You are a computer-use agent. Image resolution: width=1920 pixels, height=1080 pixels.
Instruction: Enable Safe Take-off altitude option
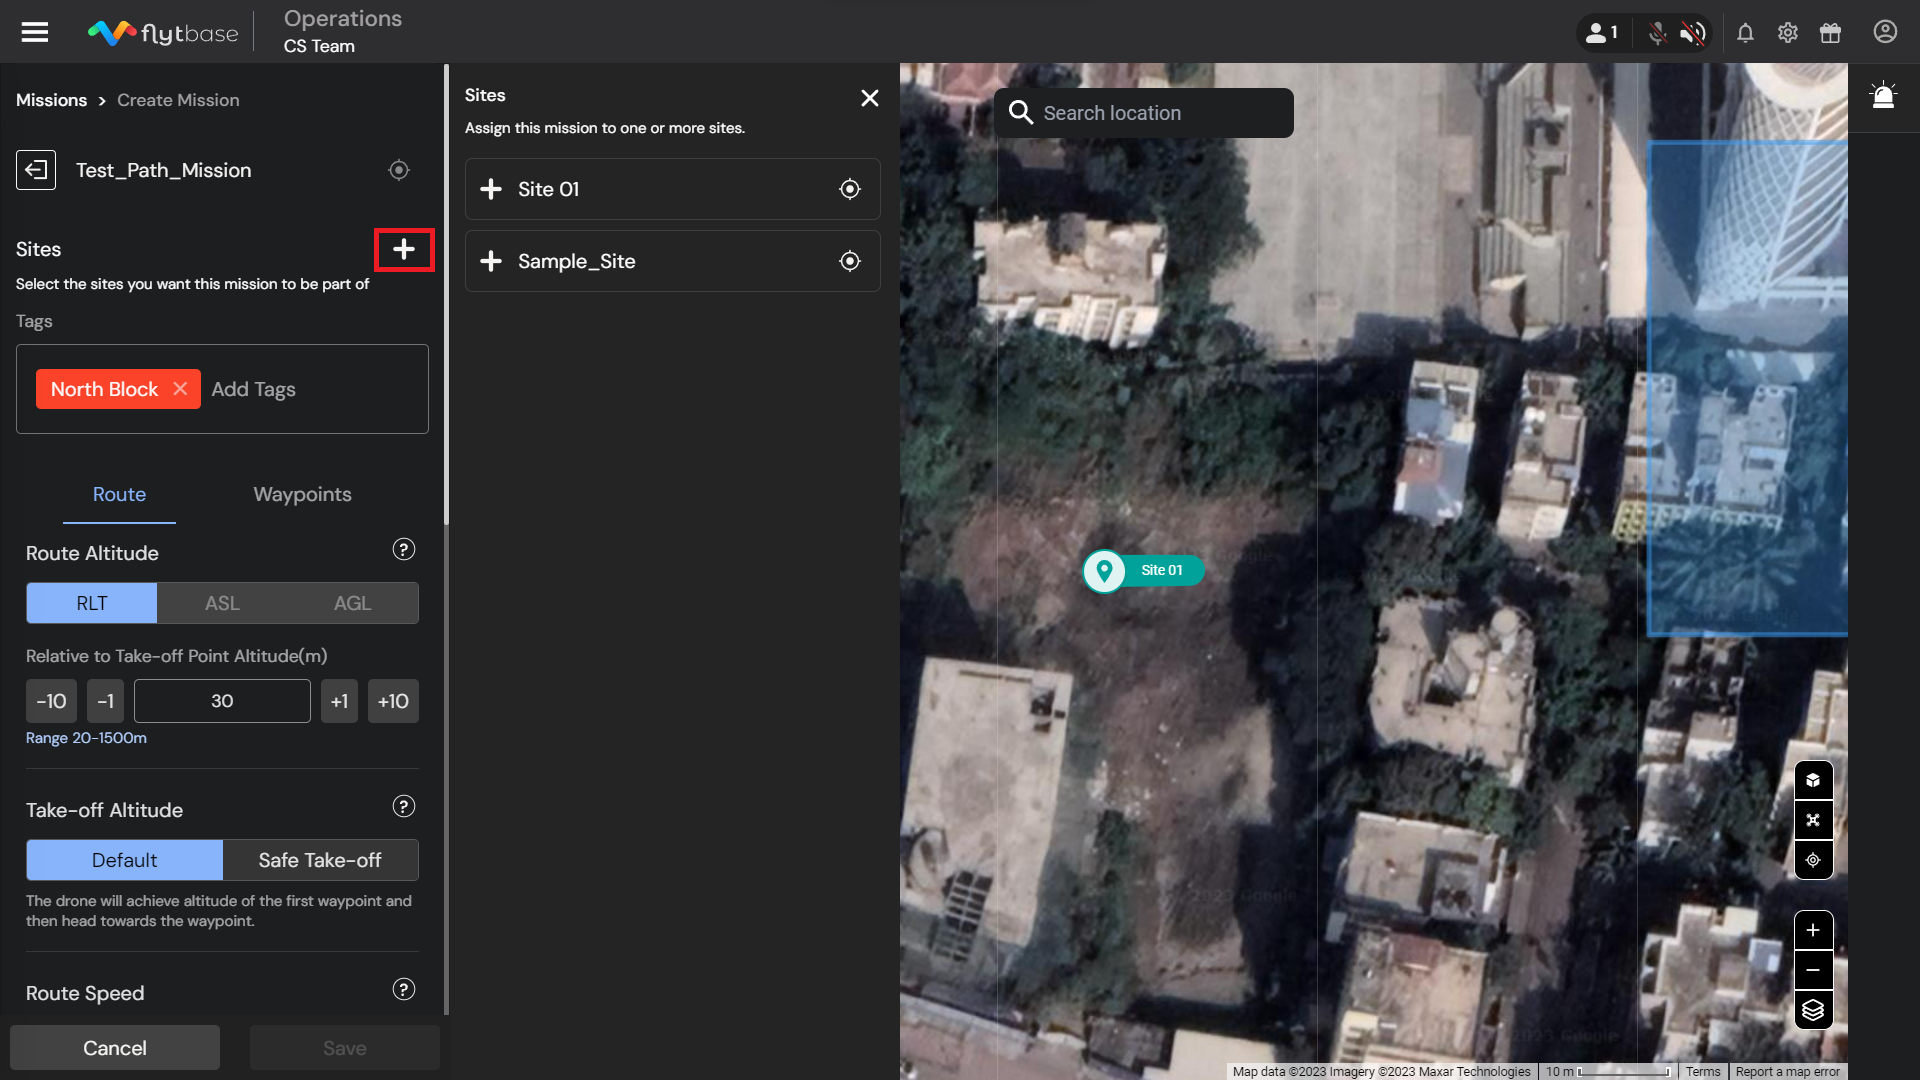[320, 860]
